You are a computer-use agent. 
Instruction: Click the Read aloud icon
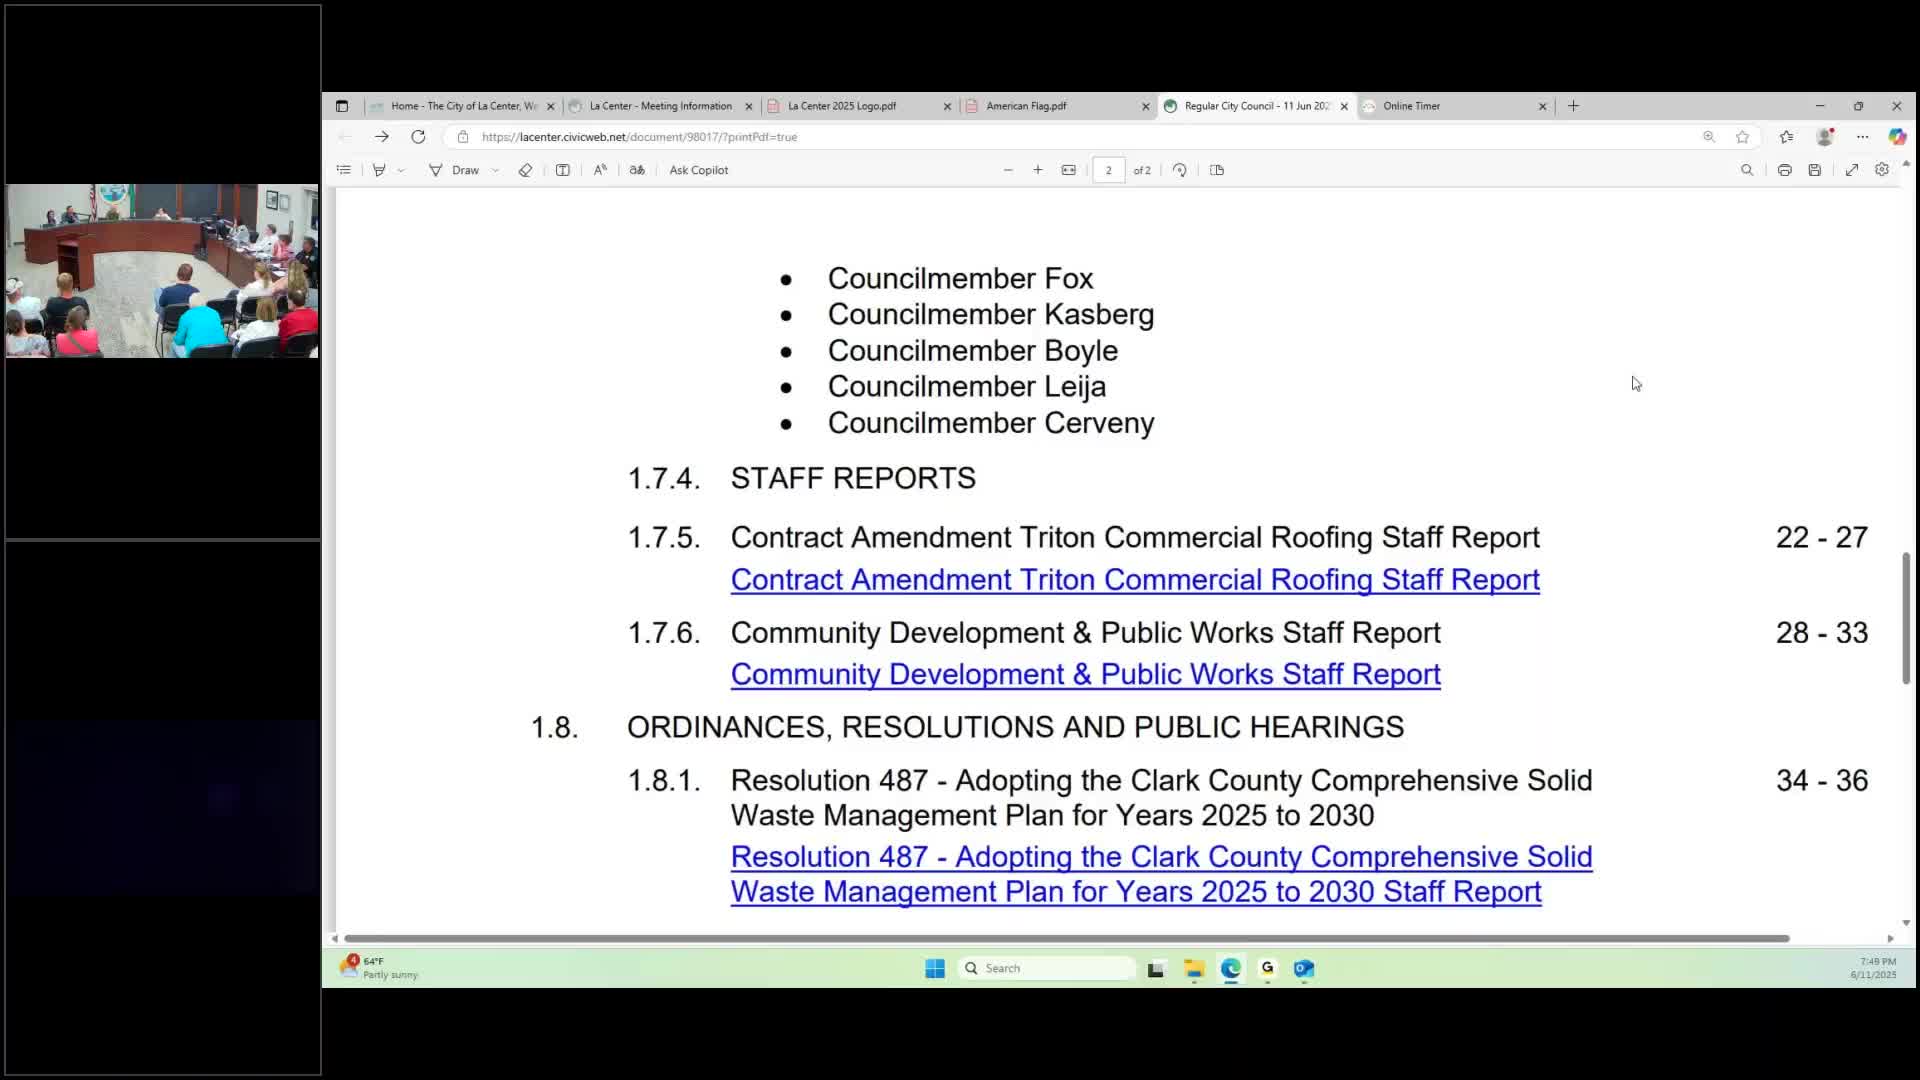tap(600, 170)
